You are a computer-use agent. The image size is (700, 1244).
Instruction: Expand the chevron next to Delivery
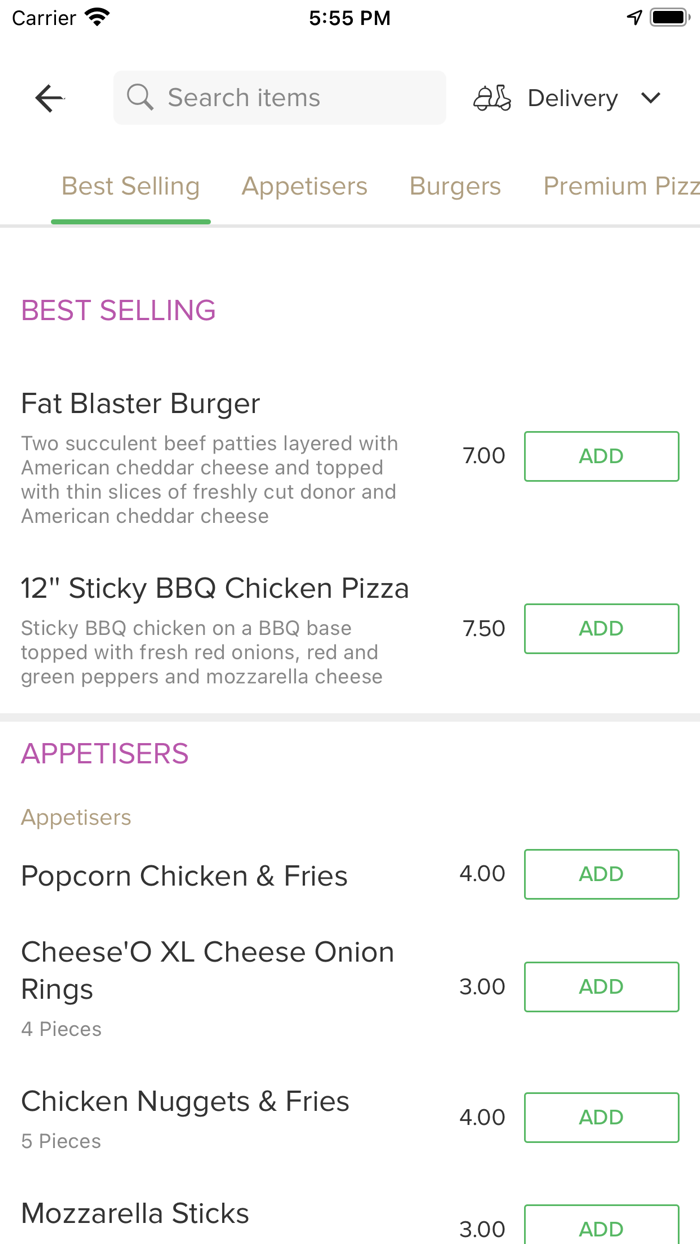pyautogui.click(x=650, y=98)
